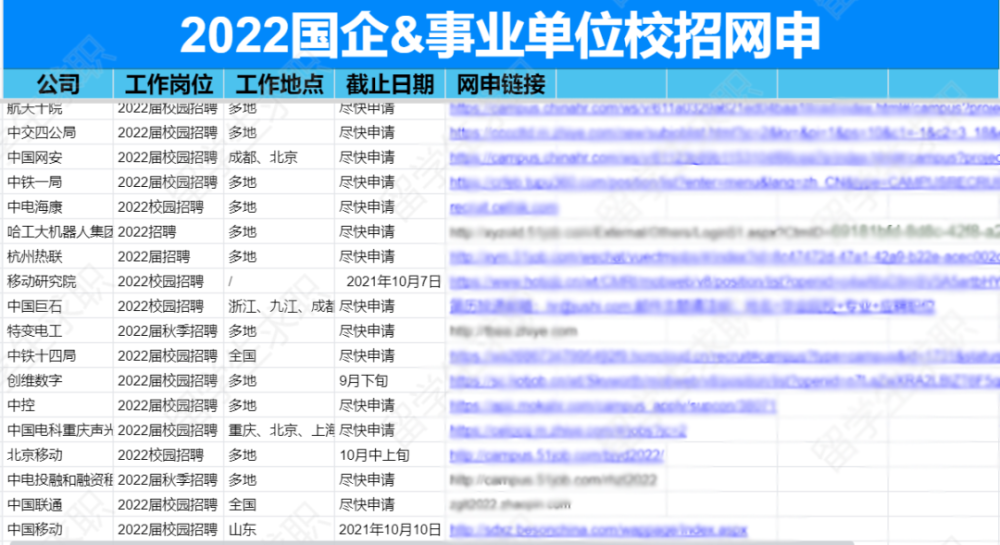The height and width of the screenshot is (545, 1000).
Task: Select the company cell 哈工大机器人集团
Action: (60, 232)
